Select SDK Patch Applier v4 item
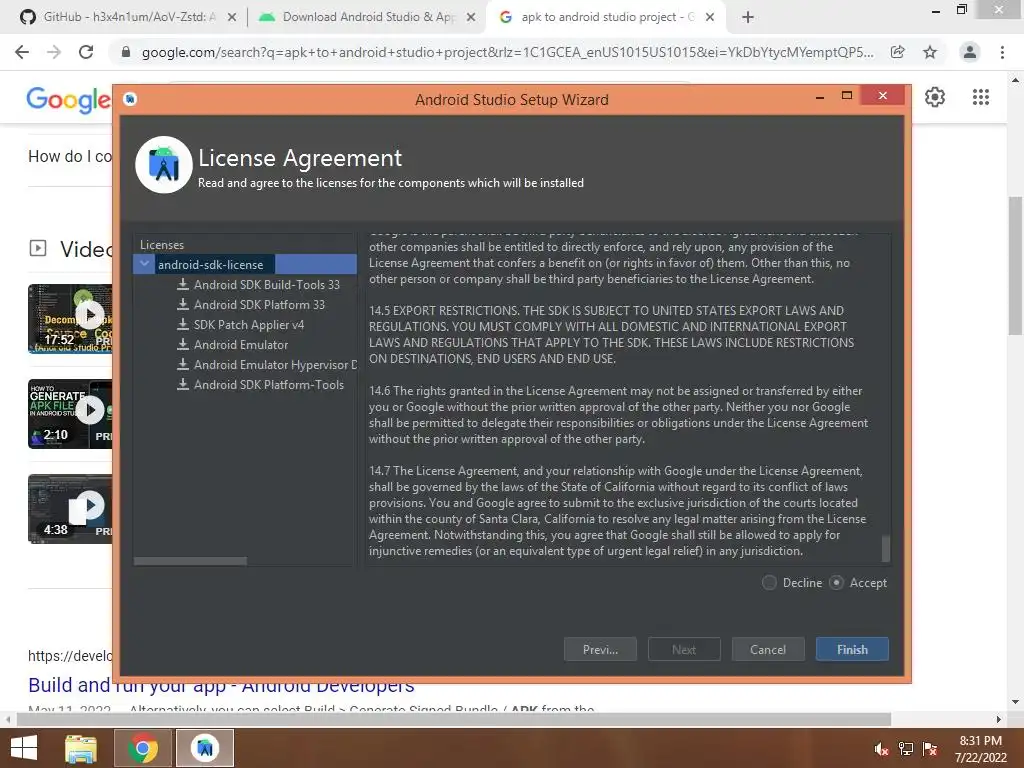 tap(249, 325)
